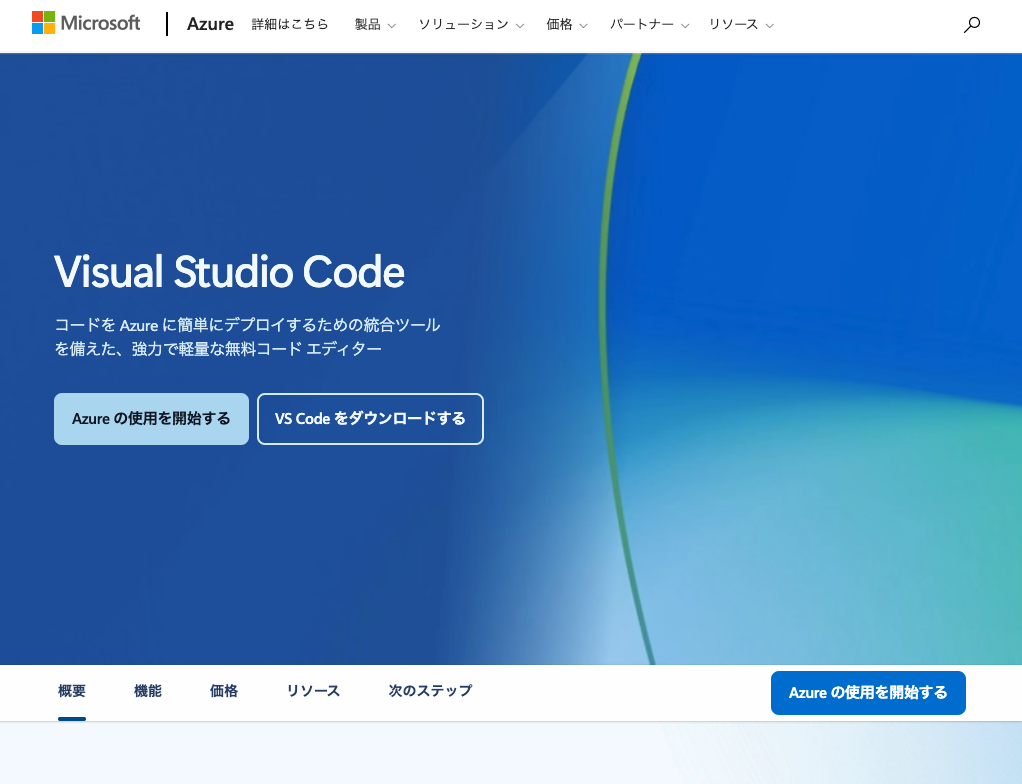The height and width of the screenshot is (784, 1022).
Task: Switch to the 機能 tab
Action: pos(148,691)
